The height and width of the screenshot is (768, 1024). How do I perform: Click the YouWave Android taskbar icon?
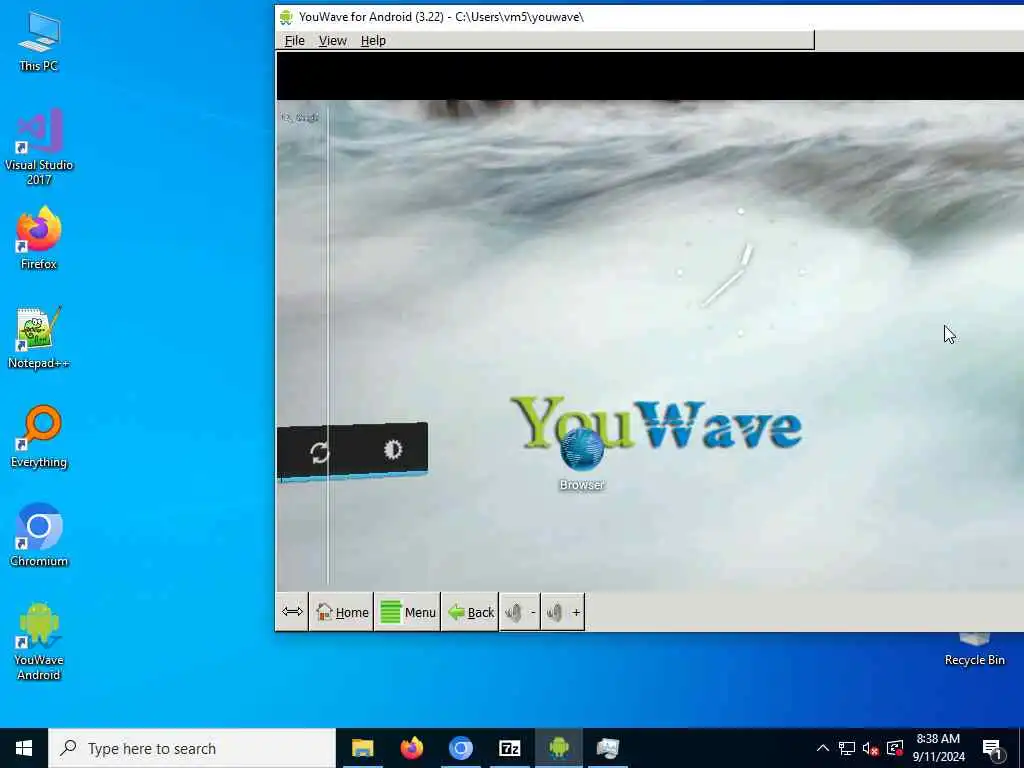(558, 748)
